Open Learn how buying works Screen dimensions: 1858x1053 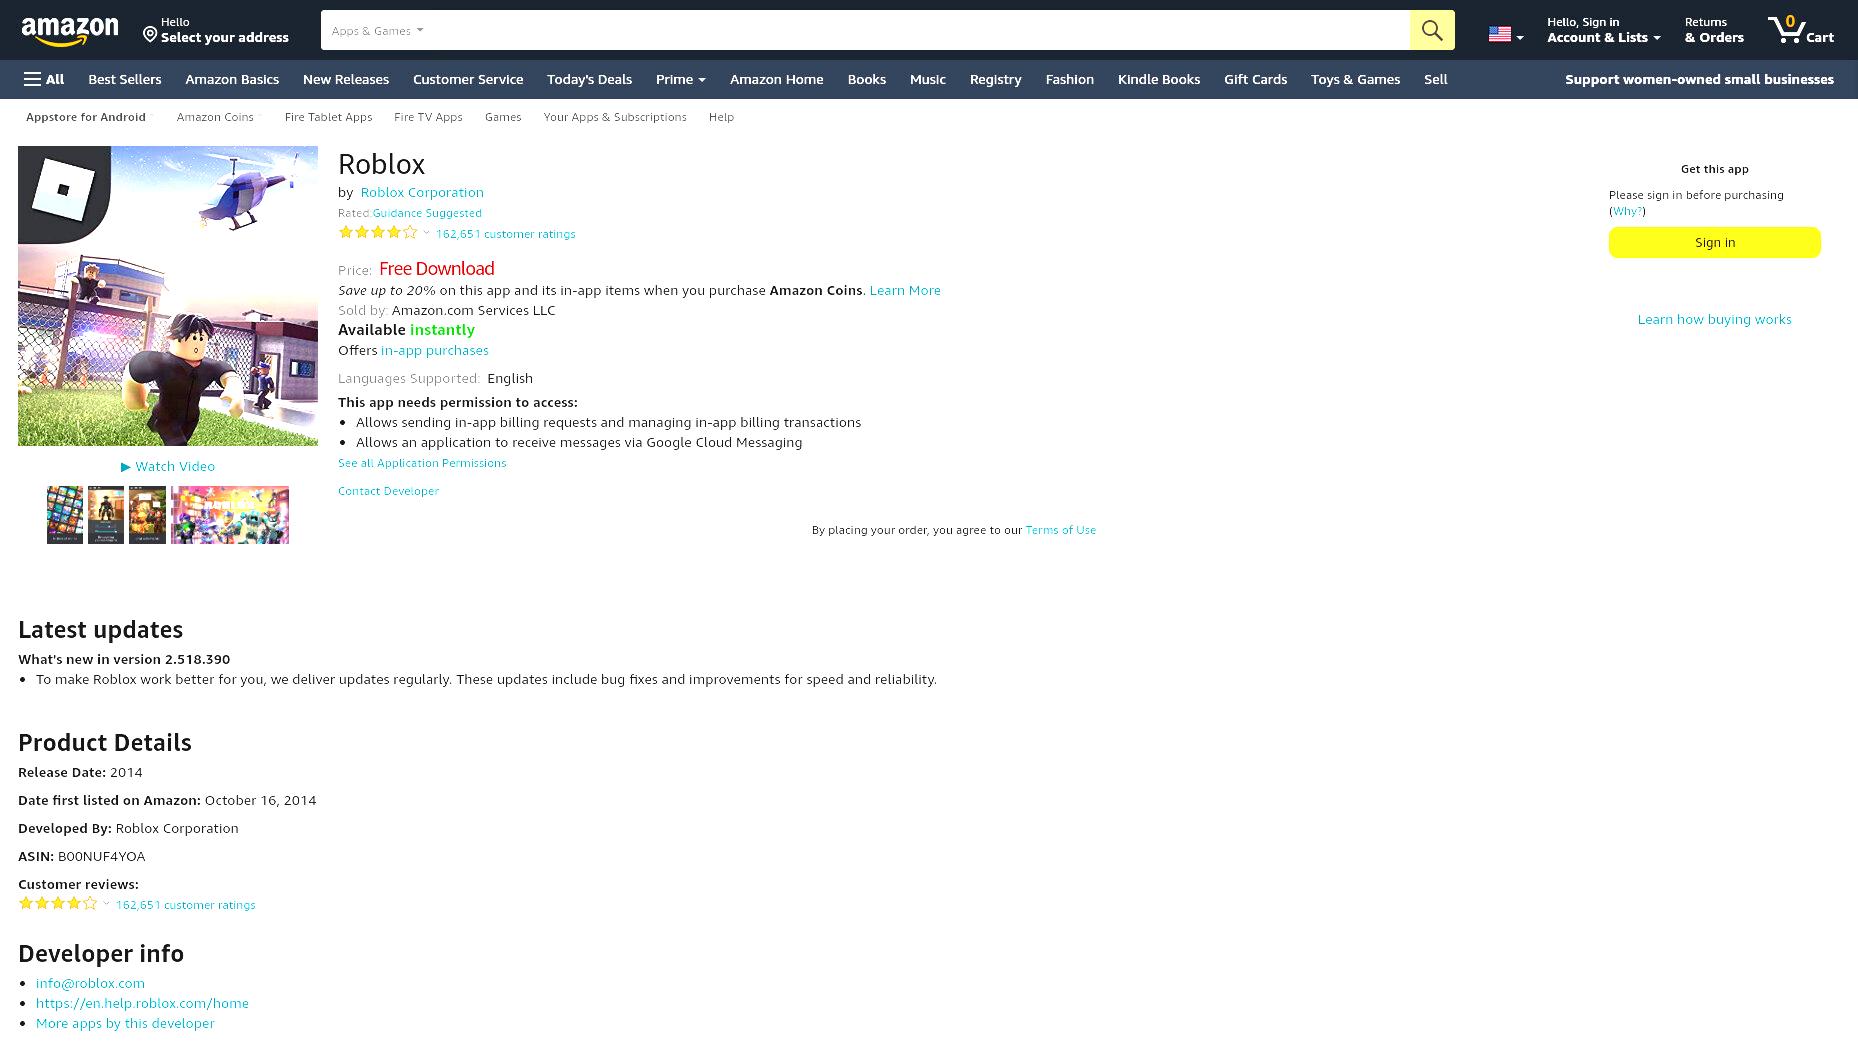point(1714,319)
